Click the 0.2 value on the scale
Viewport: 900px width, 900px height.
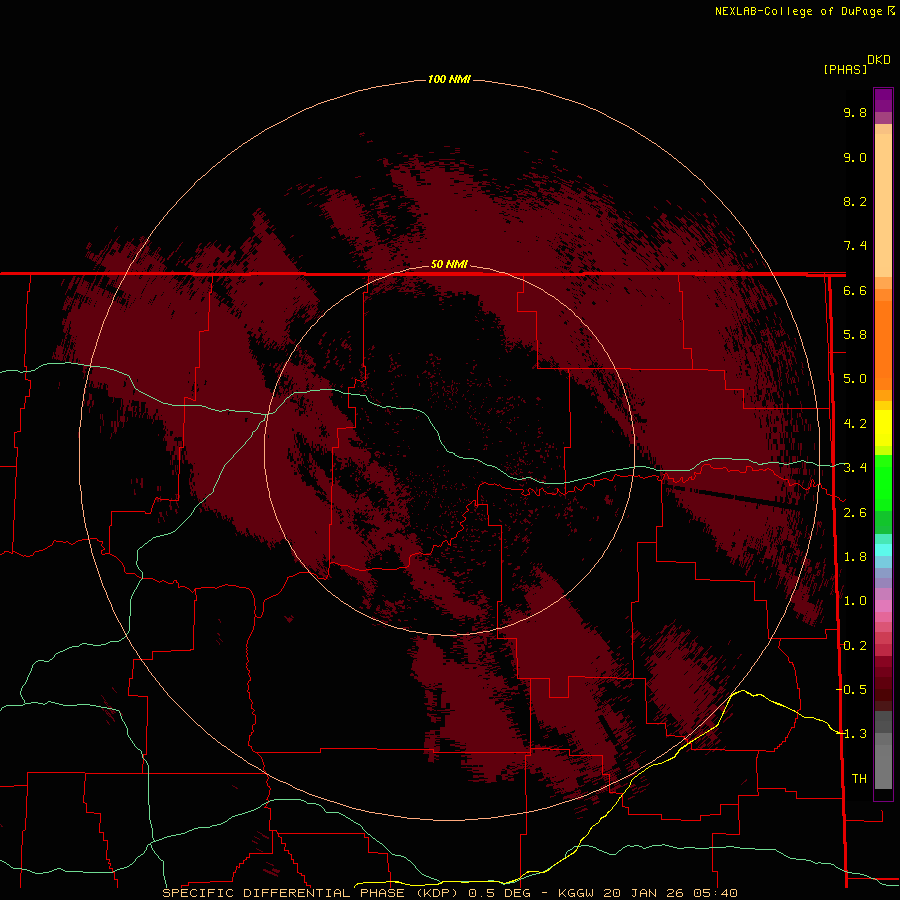point(855,646)
